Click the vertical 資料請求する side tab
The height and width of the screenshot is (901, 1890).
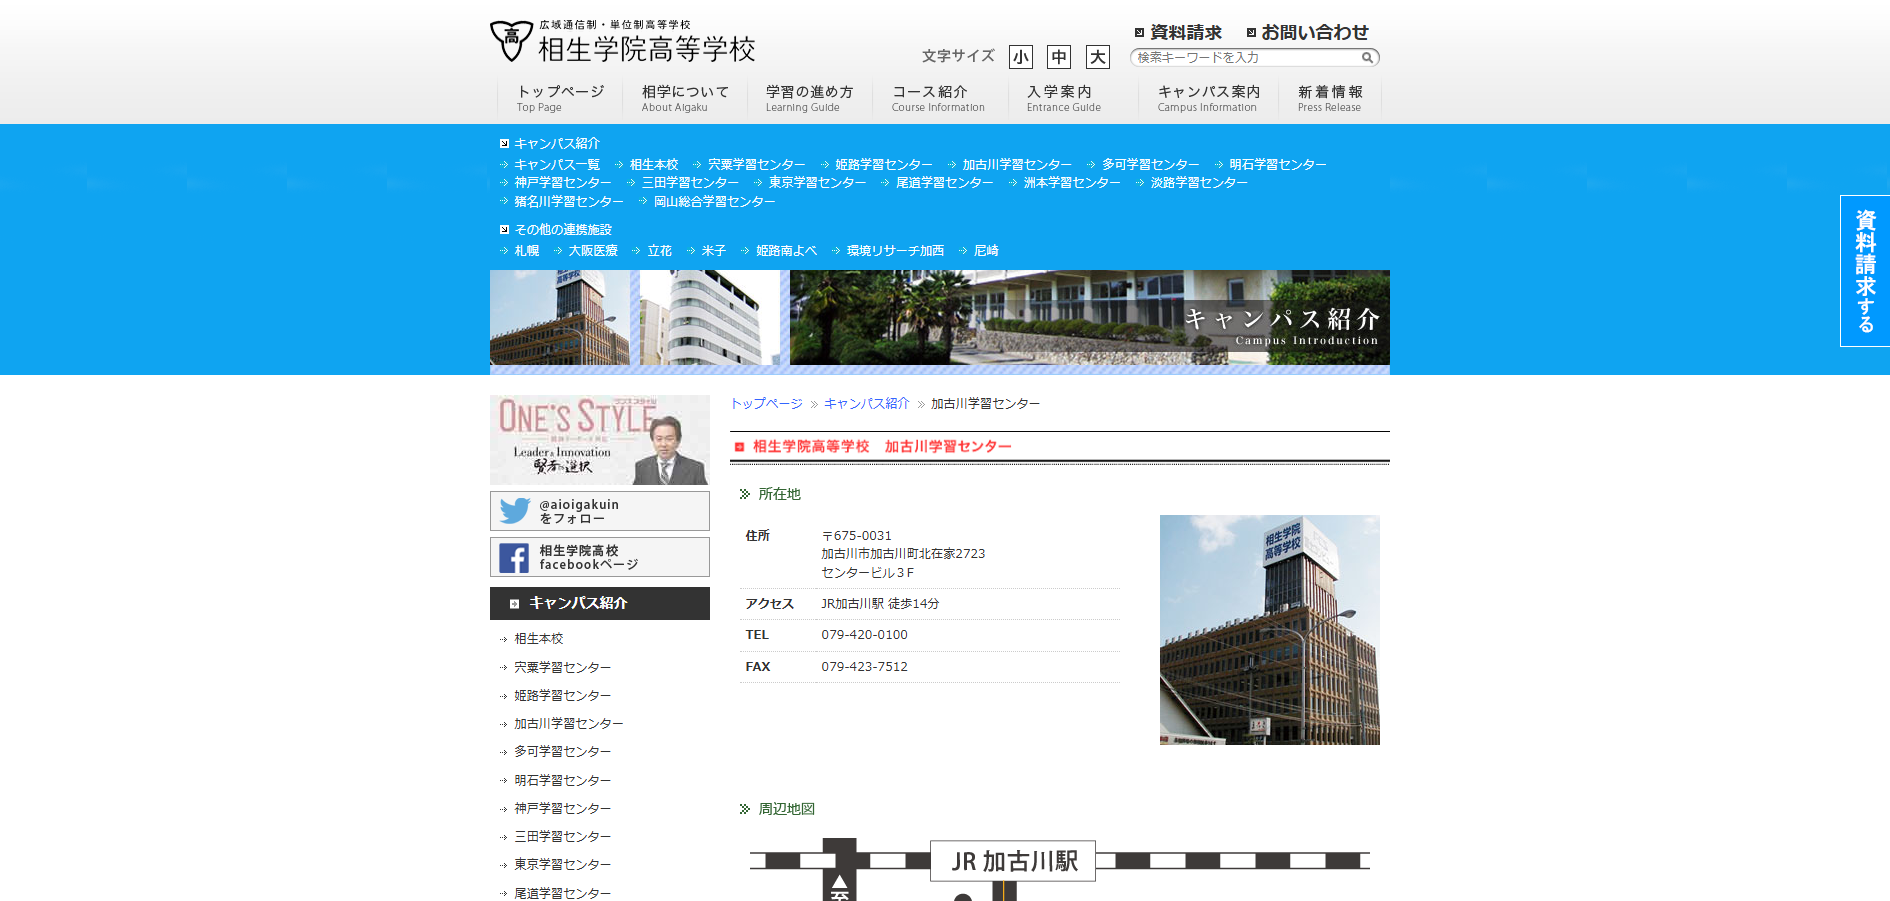coord(1864,271)
